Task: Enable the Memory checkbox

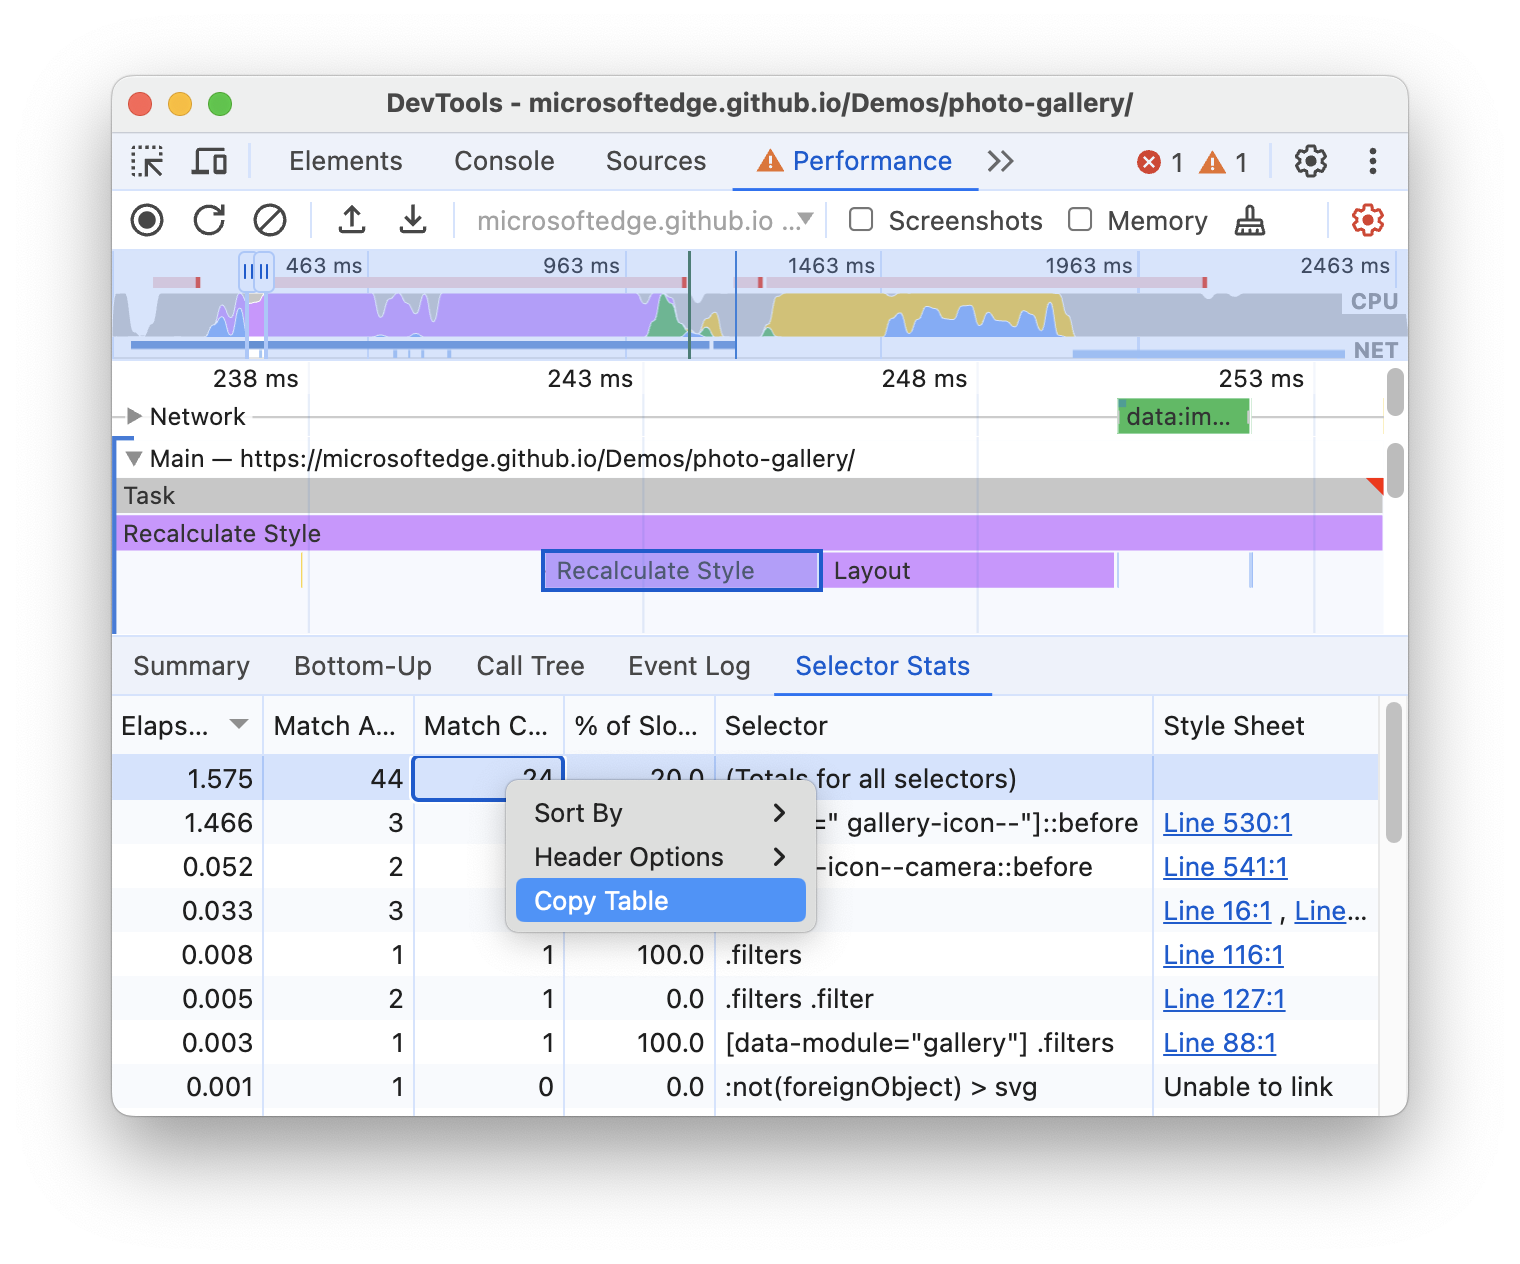Action: [x=1080, y=220]
